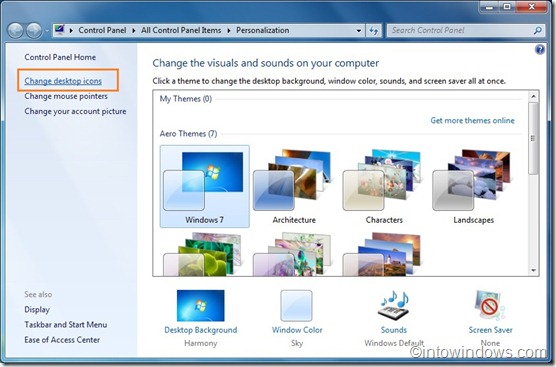Expand the arrow before Control Panel breadcrumb
The width and height of the screenshot is (556, 367).
click(x=71, y=30)
